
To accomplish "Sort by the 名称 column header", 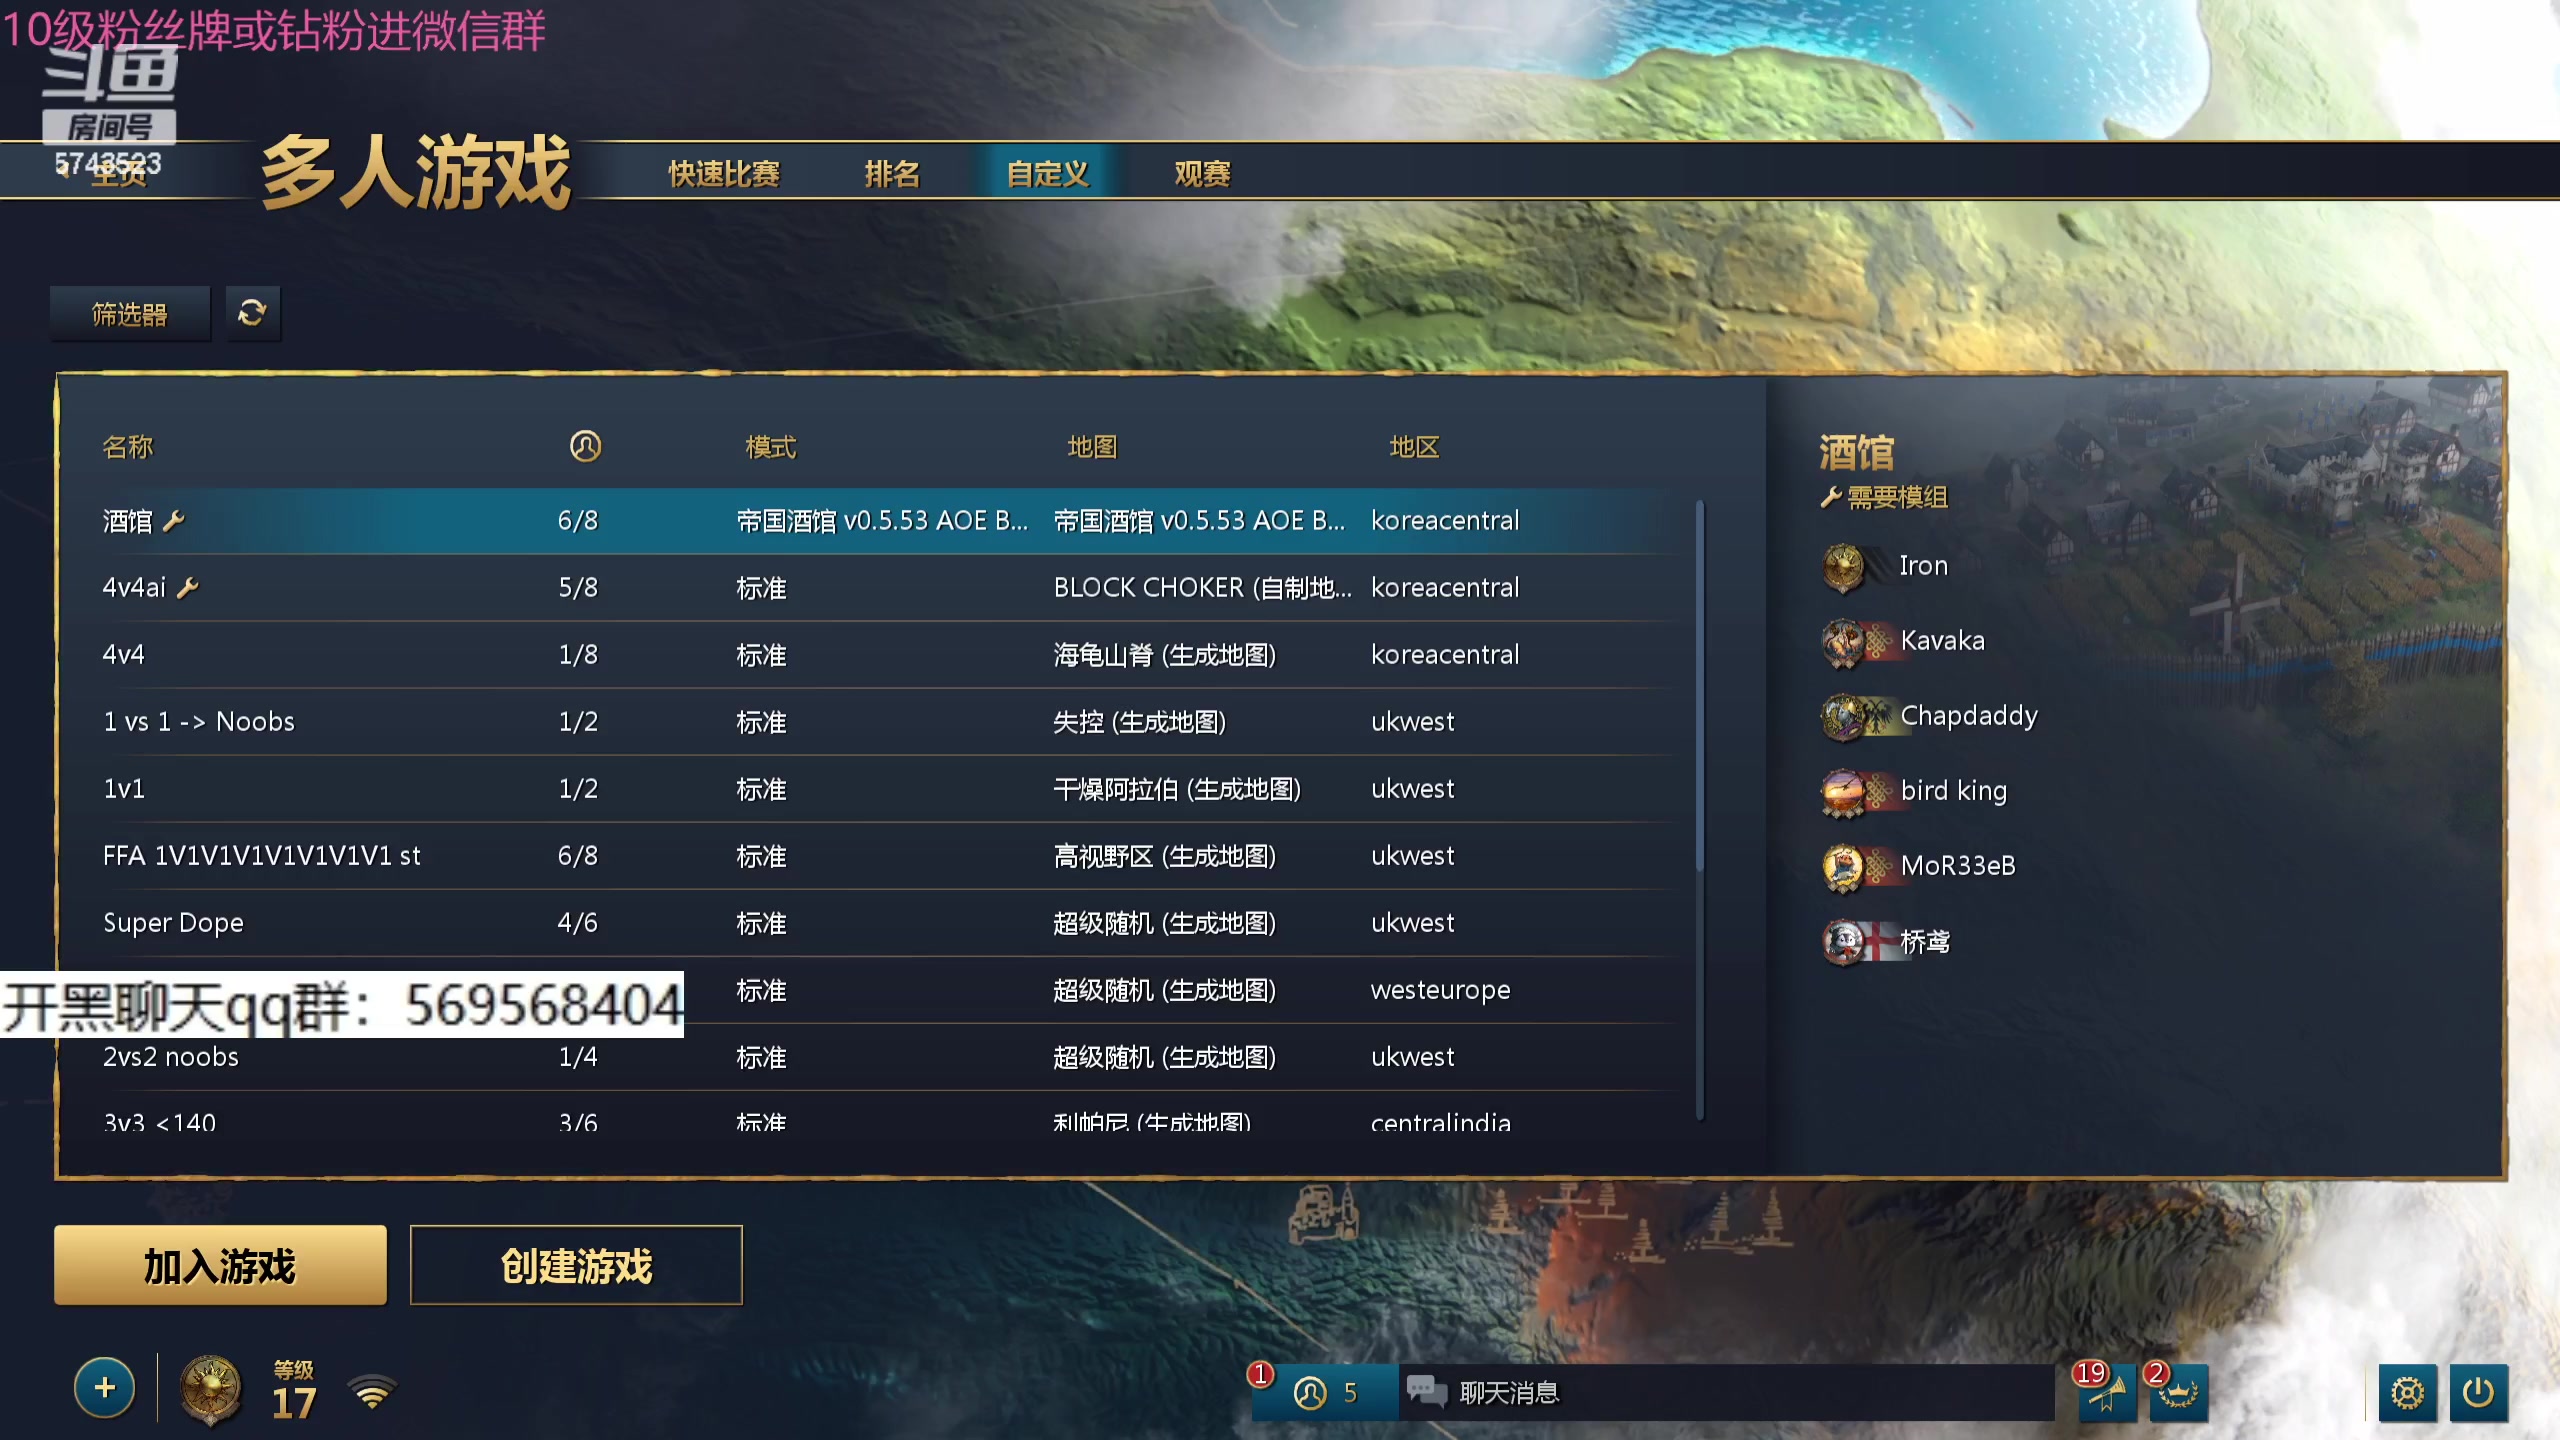I will click(128, 447).
